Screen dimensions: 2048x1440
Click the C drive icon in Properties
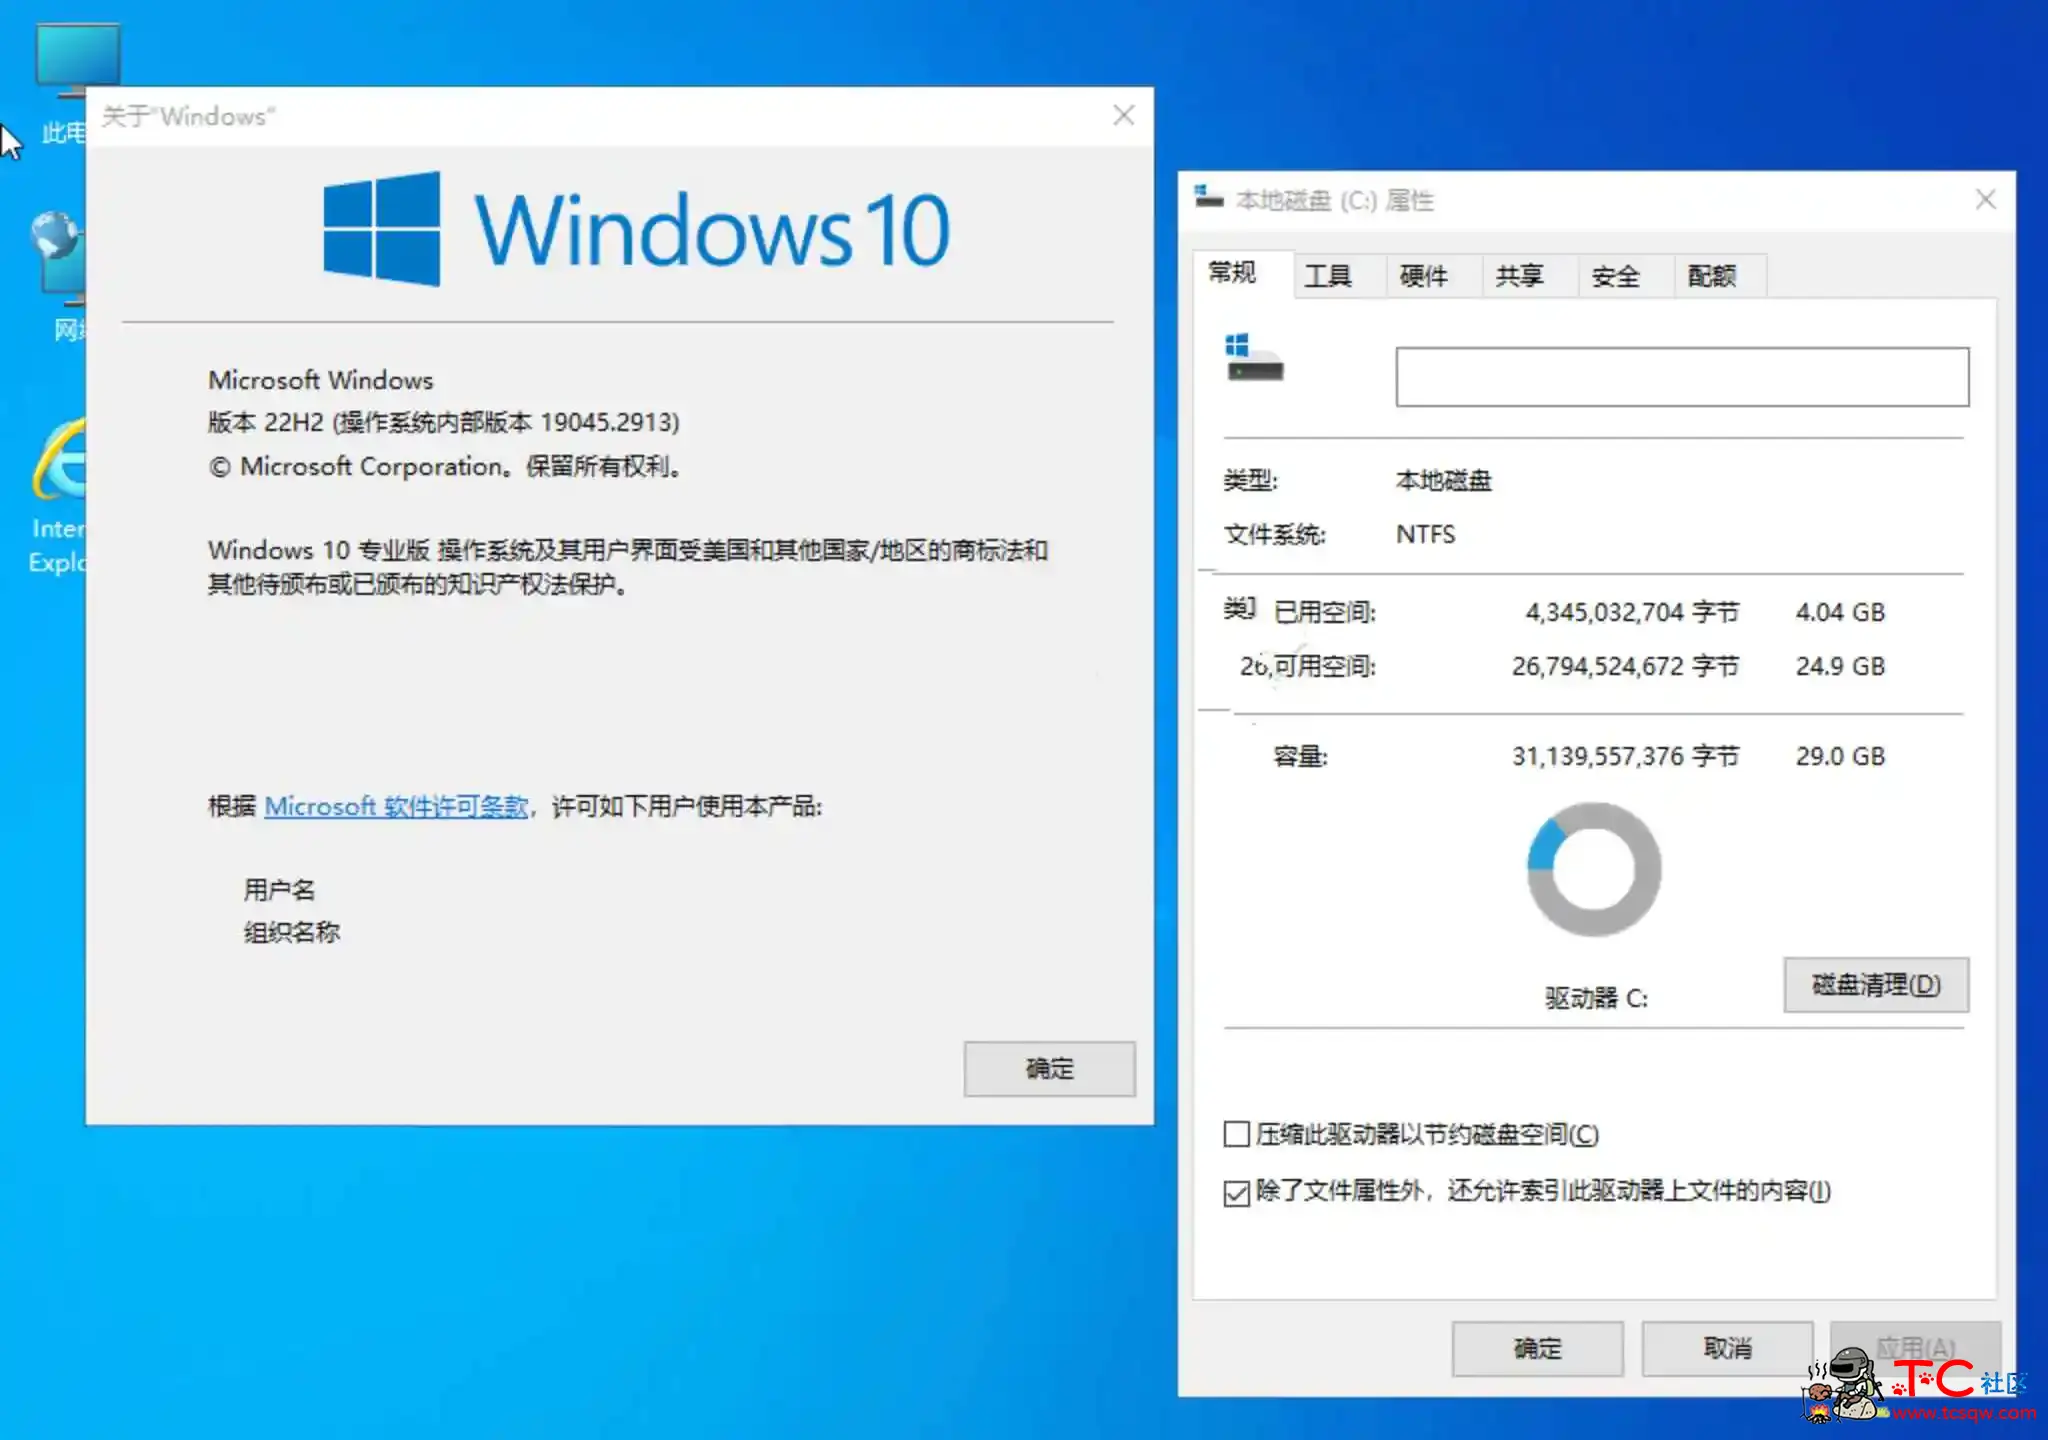click(x=1254, y=359)
